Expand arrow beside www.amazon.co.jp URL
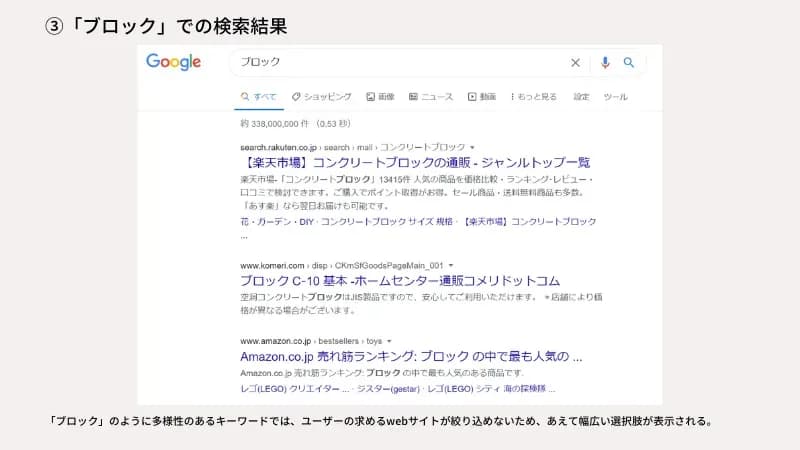800x450 pixels. [x=389, y=341]
